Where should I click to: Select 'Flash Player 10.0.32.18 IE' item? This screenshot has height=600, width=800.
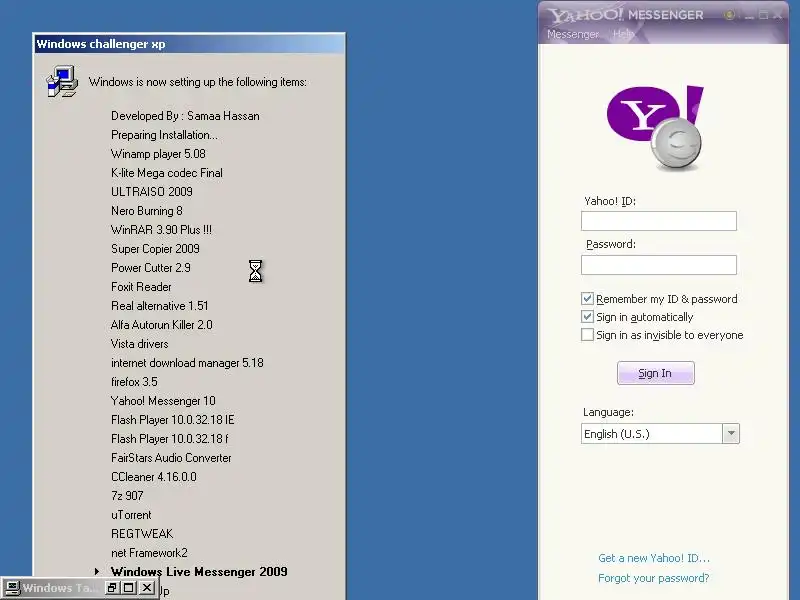tap(172, 420)
